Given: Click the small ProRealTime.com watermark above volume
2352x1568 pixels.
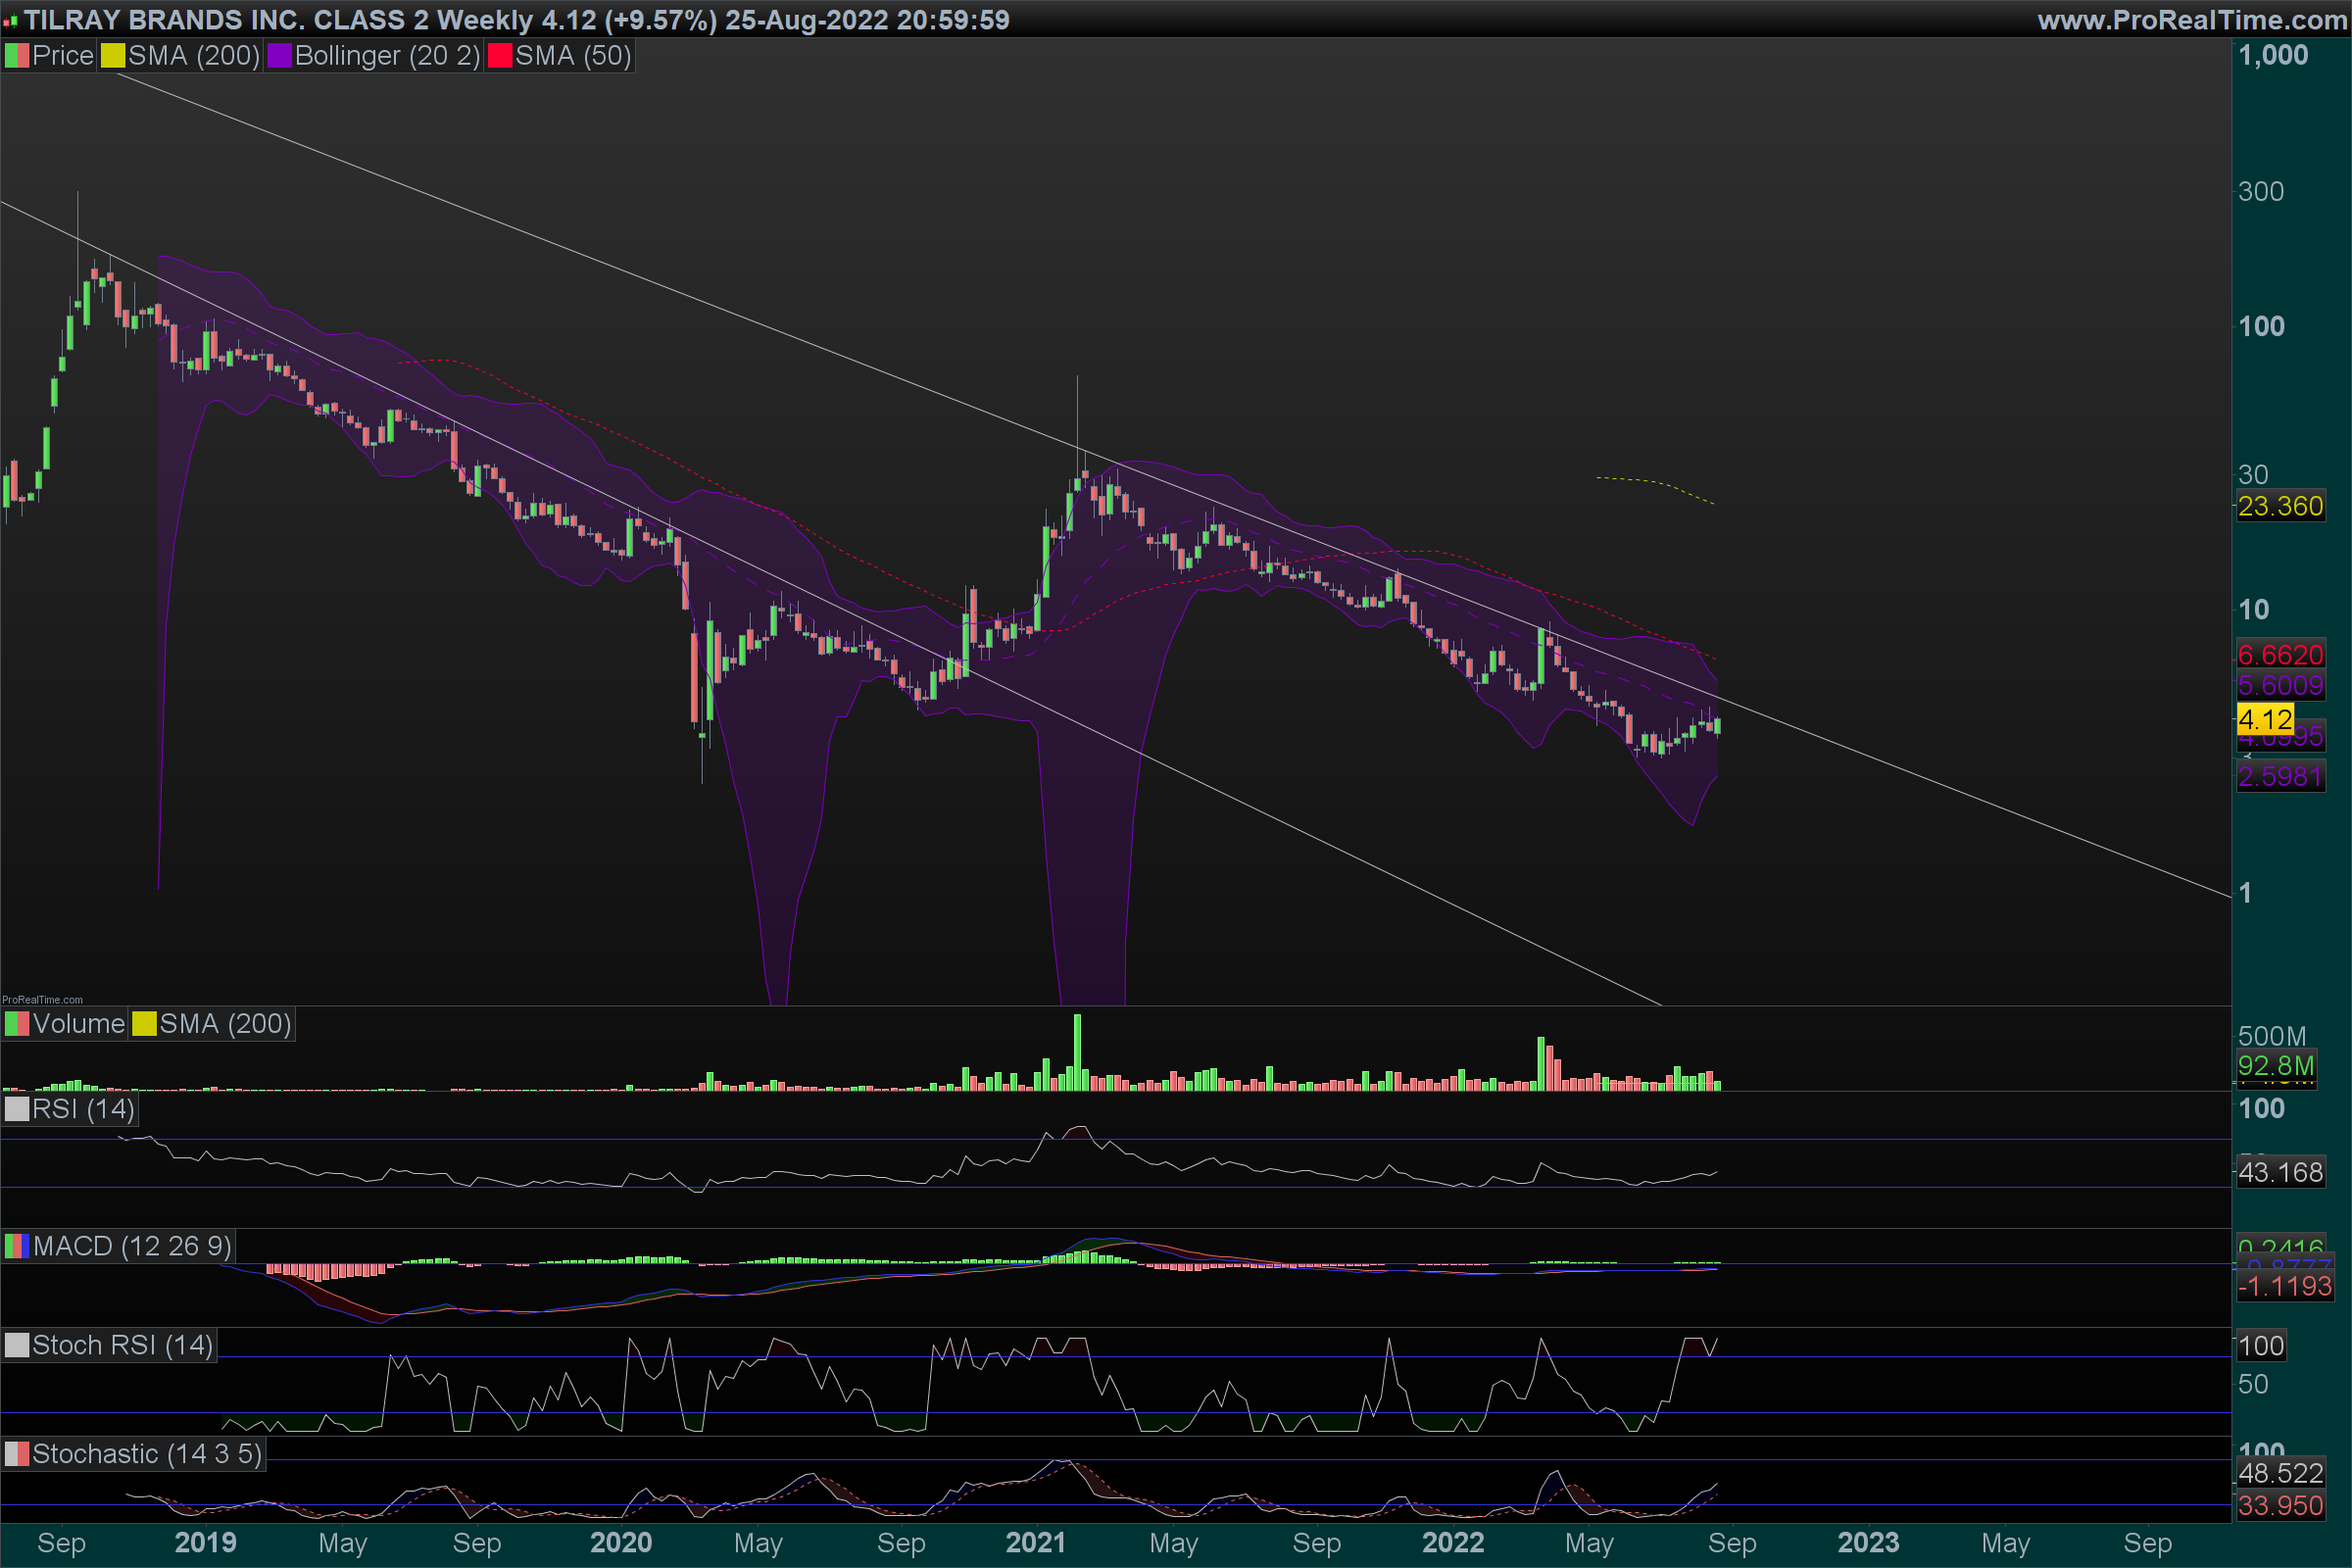Looking at the screenshot, I should pyautogui.click(x=42, y=999).
